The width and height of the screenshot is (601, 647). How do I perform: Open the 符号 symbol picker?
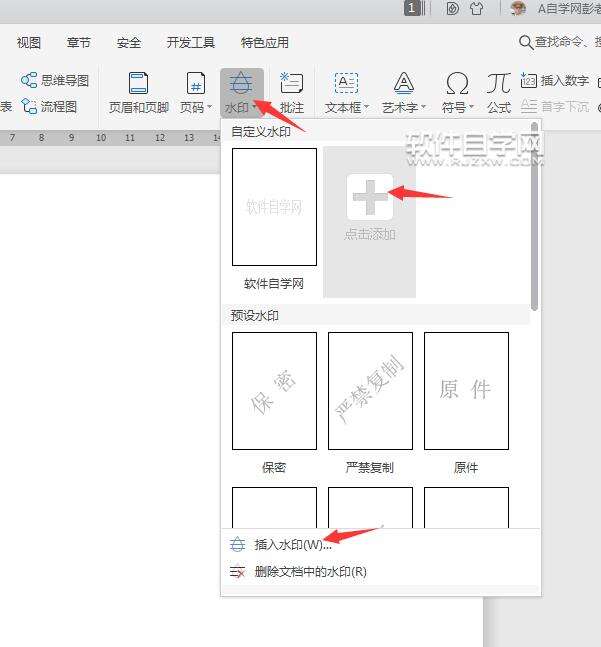click(x=457, y=93)
